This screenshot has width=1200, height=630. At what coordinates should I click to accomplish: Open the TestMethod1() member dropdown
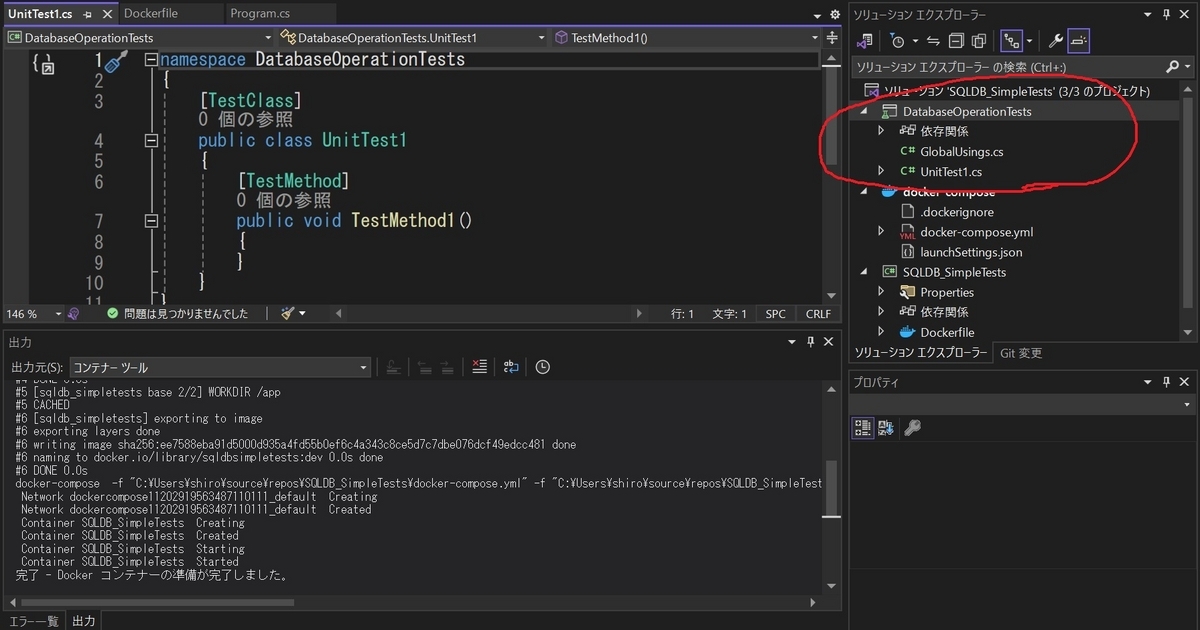coord(686,37)
